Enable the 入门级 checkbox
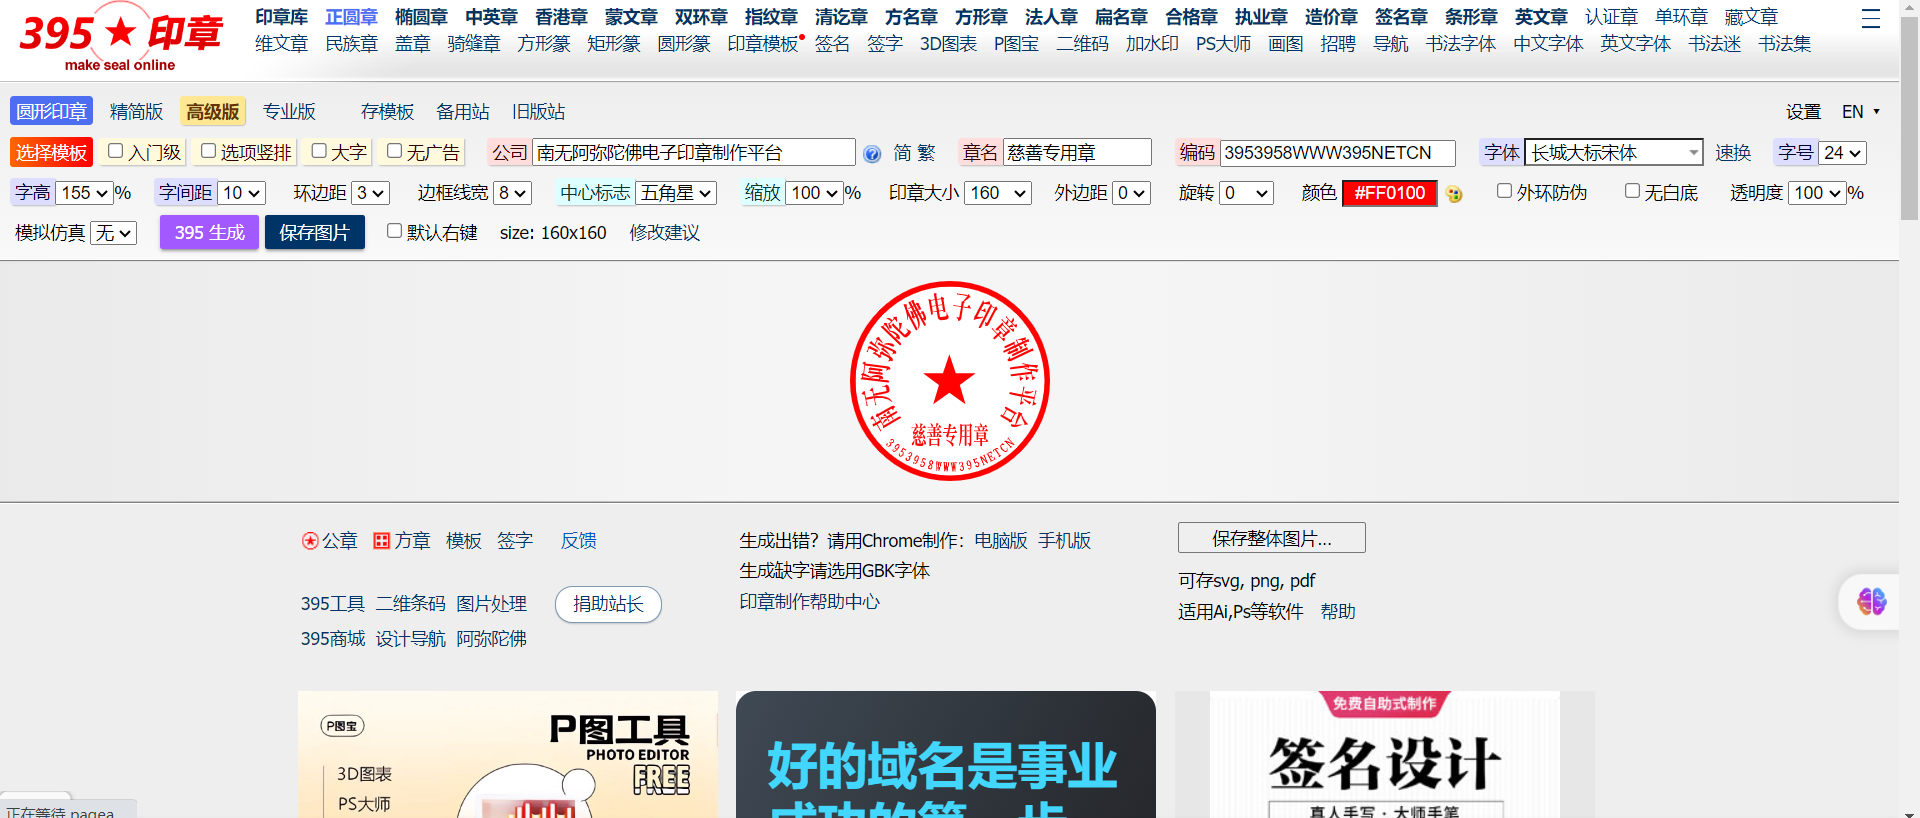Screen dimensions: 1920x818 click(x=116, y=151)
